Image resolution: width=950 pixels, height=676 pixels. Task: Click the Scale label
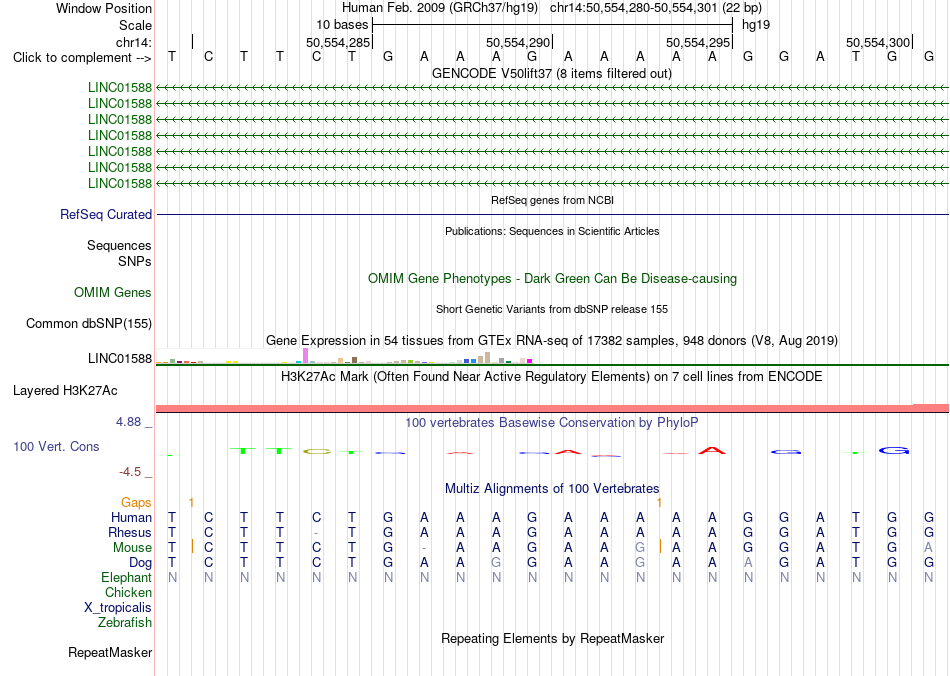pos(135,25)
